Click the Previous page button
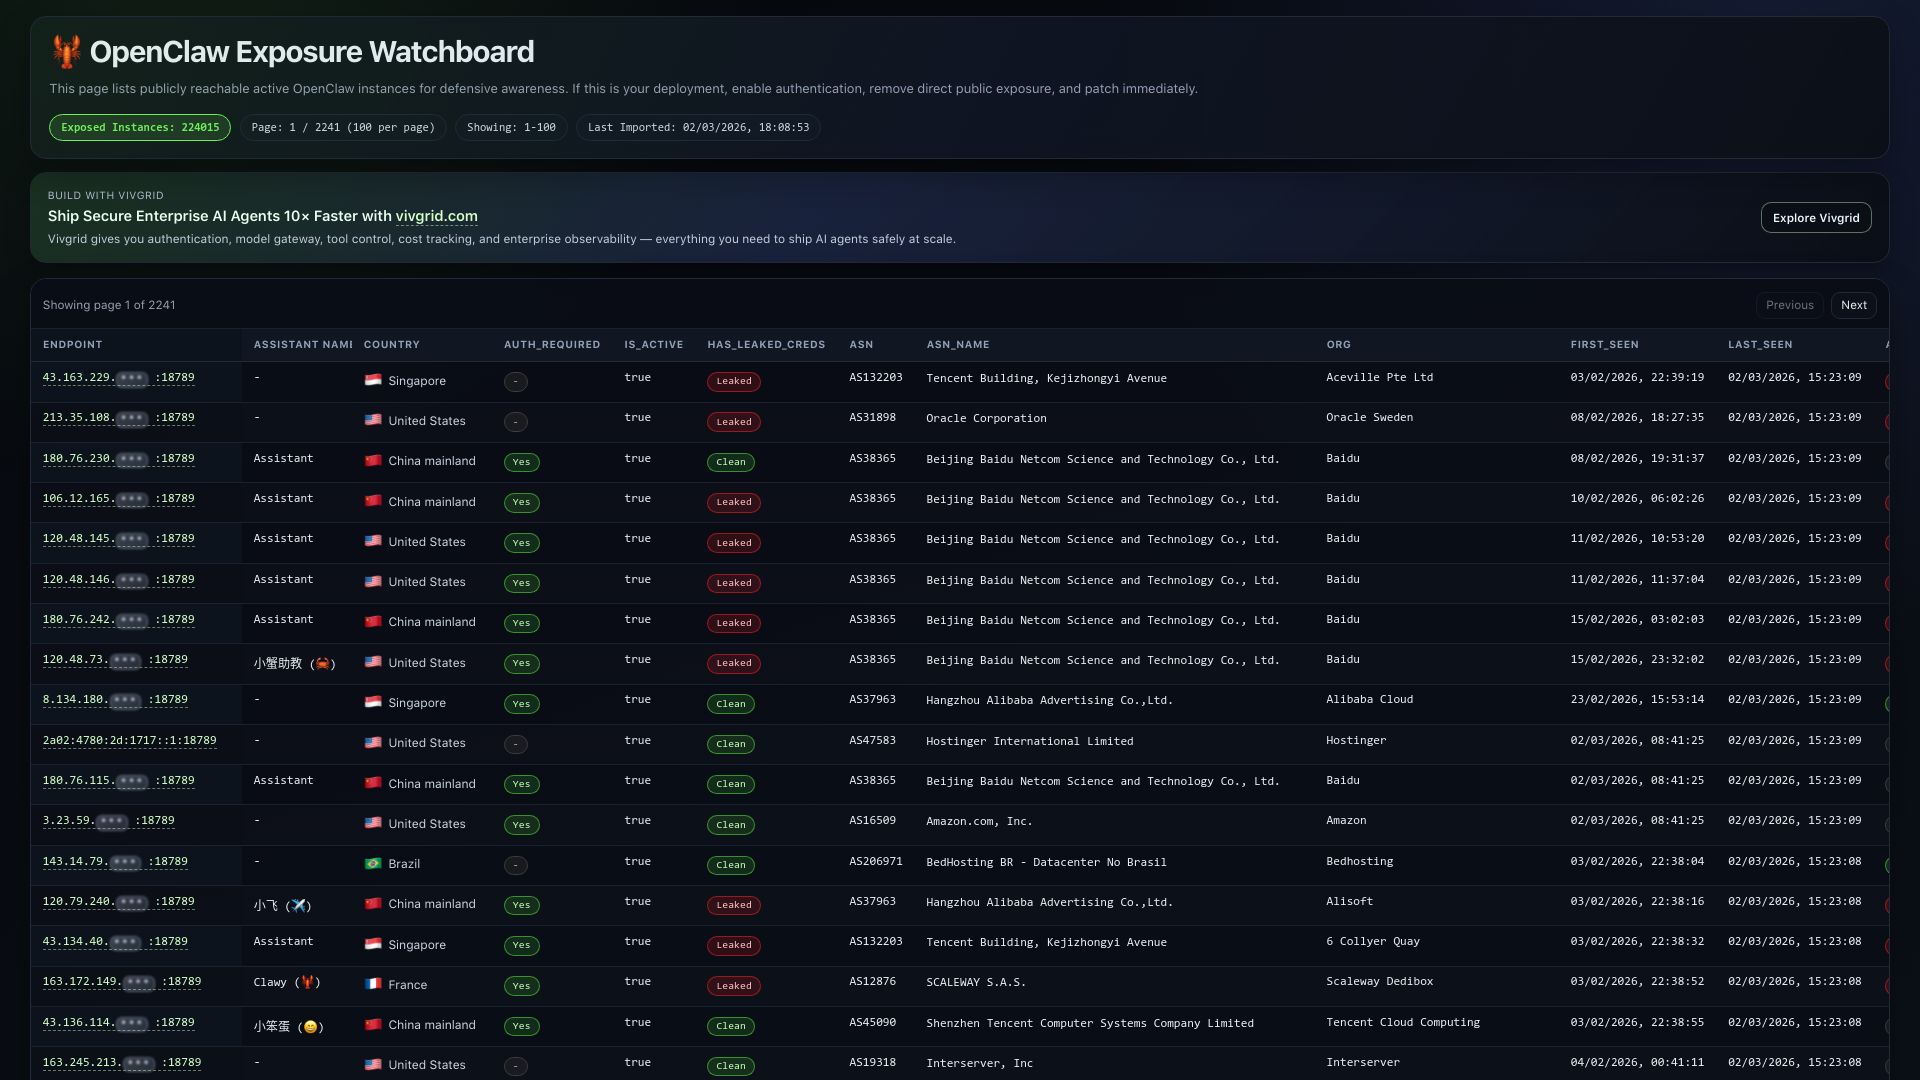The height and width of the screenshot is (1080, 1920). click(1789, 305)
